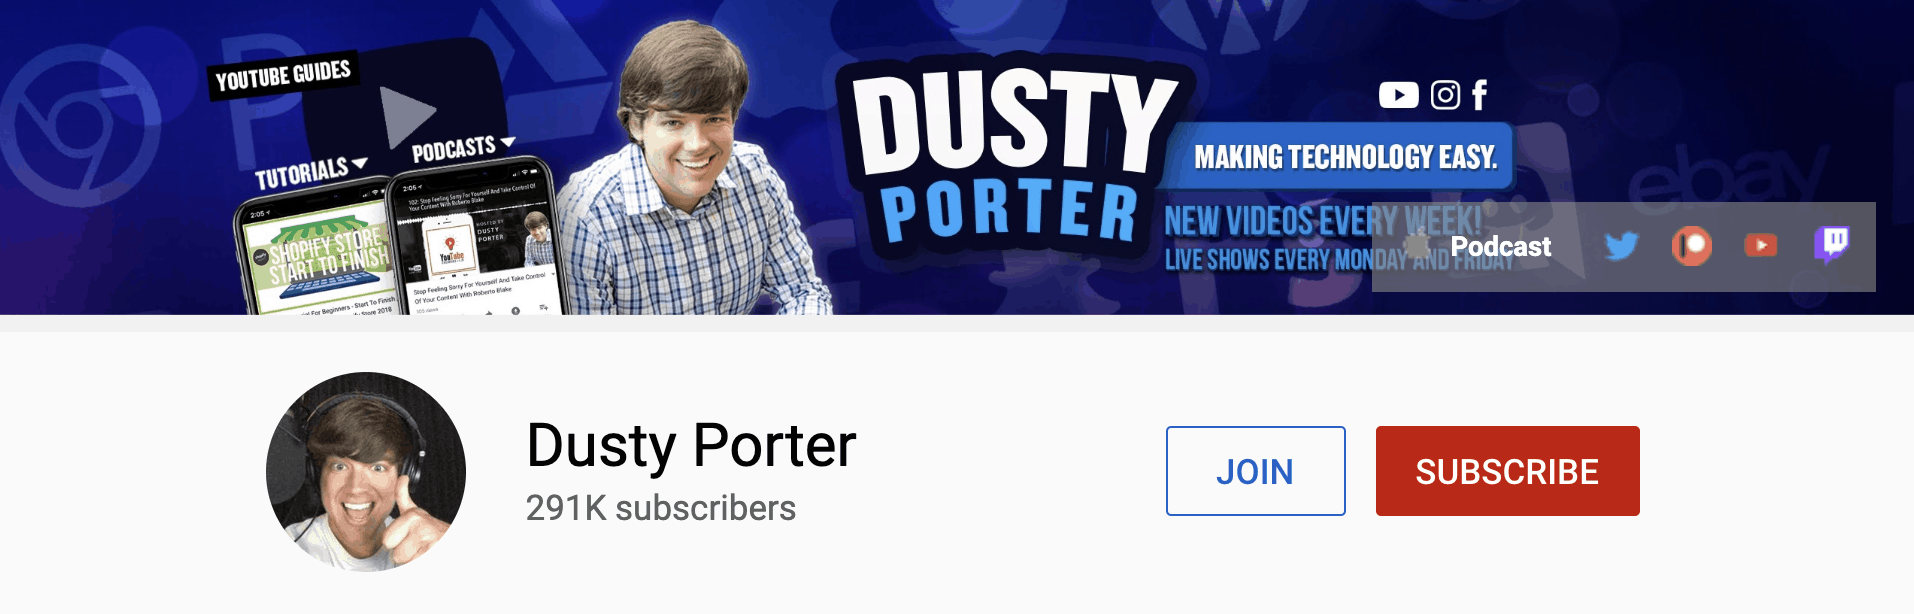Screen dimensions: 1914x614
Task: Click the YOUTUBE GUIDES label
Action: click(x=283, y=75)
